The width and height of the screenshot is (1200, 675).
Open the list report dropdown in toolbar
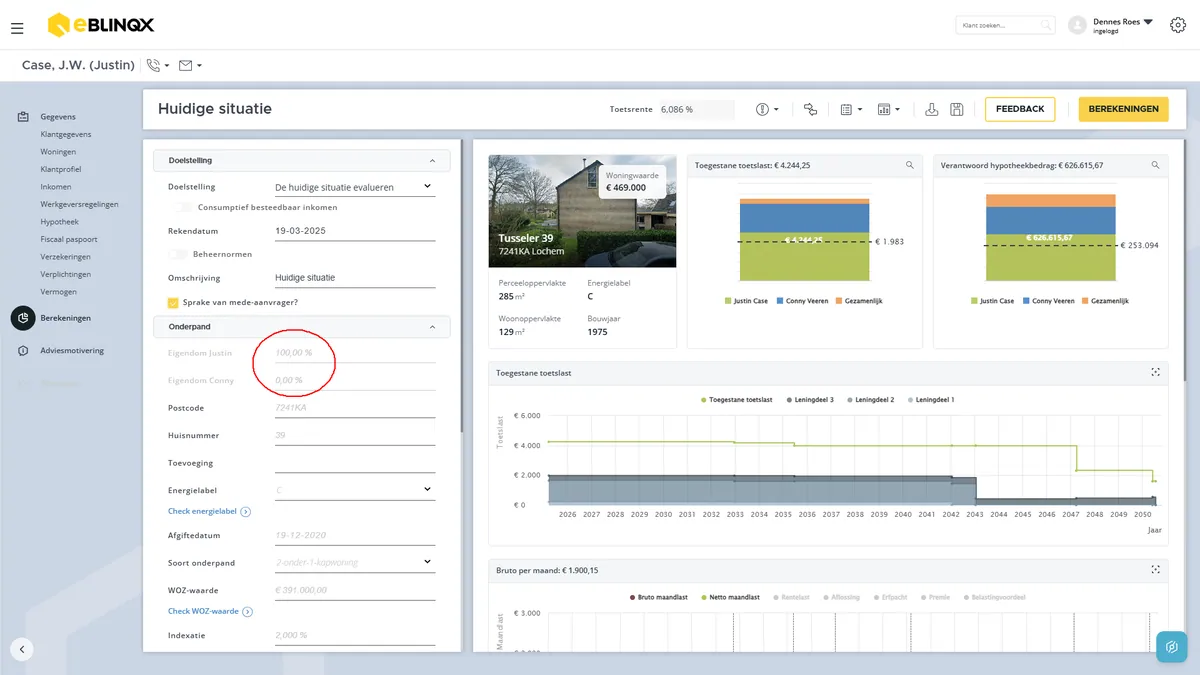point(851,109)
